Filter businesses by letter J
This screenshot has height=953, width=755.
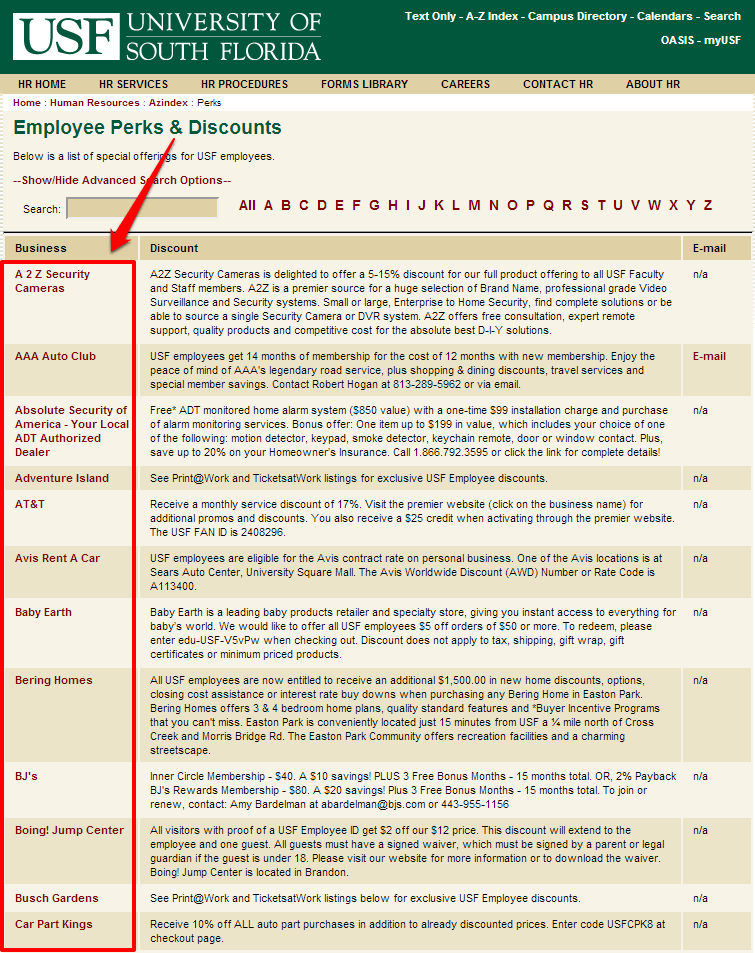coord(422,205)
